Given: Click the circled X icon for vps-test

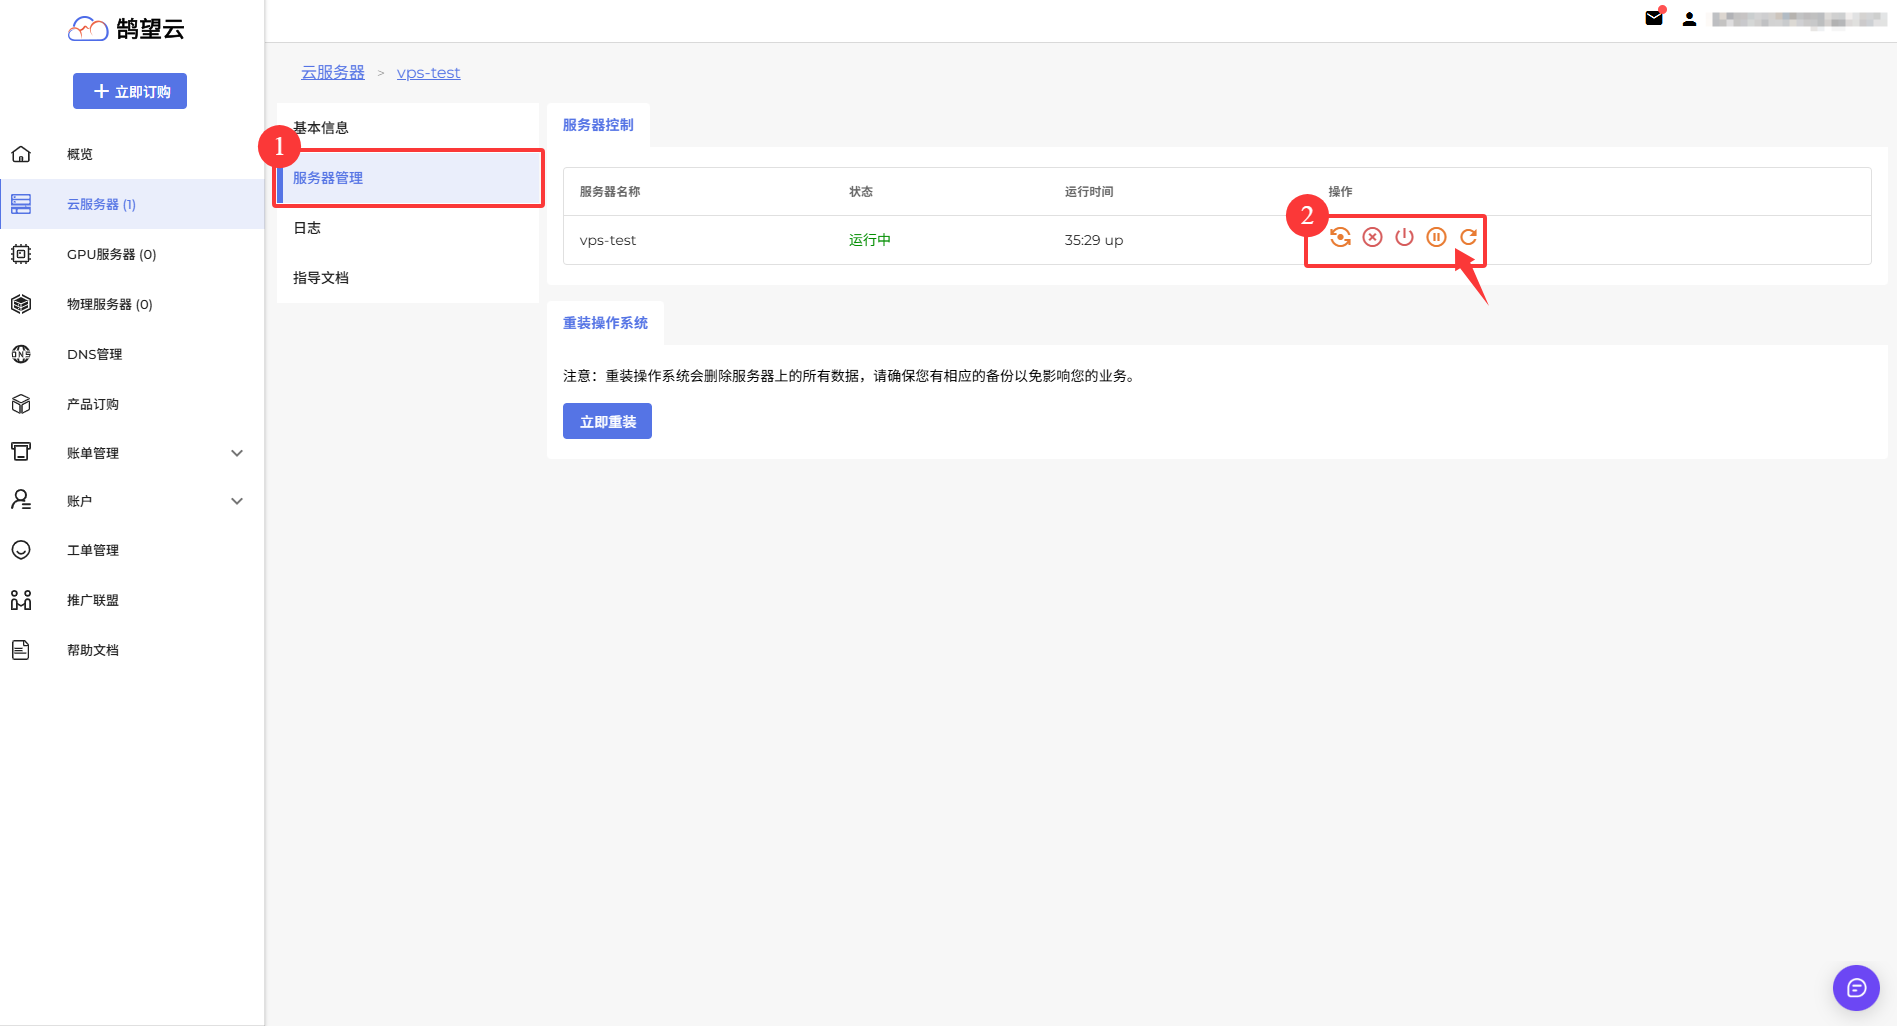Looking at the screenshot, I should 1372,237.
